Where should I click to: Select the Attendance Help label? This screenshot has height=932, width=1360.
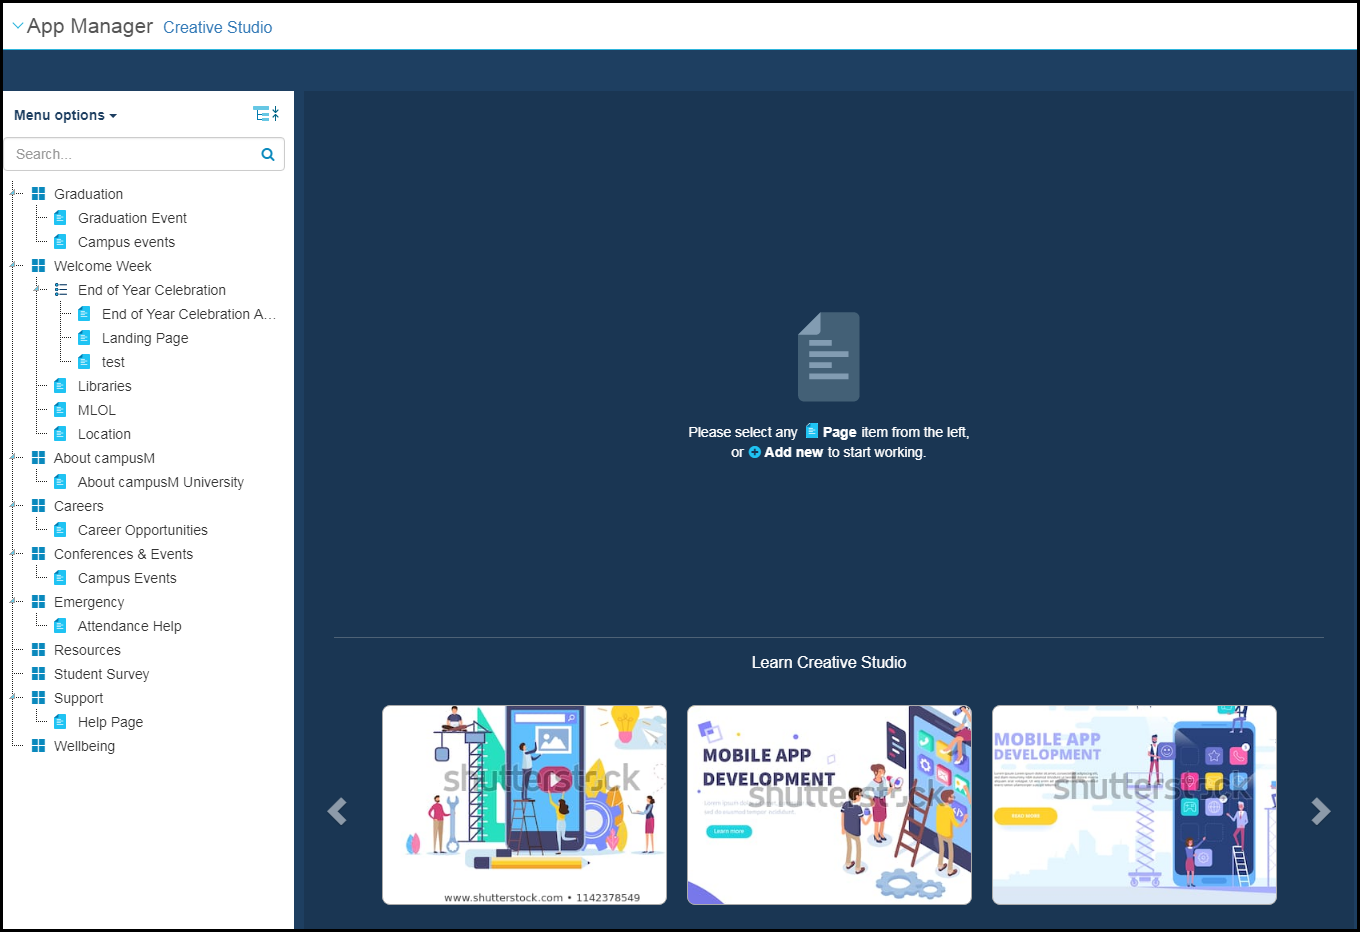(x=130, y=626)
